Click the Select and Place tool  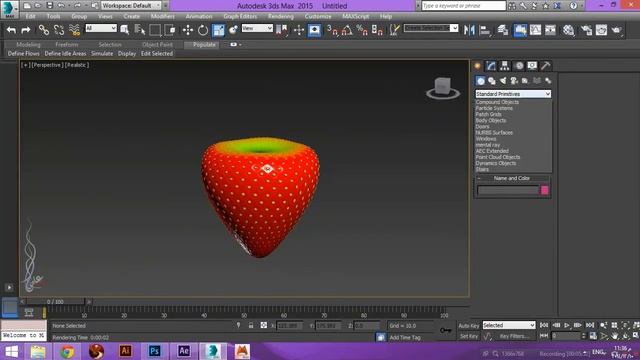233,30
